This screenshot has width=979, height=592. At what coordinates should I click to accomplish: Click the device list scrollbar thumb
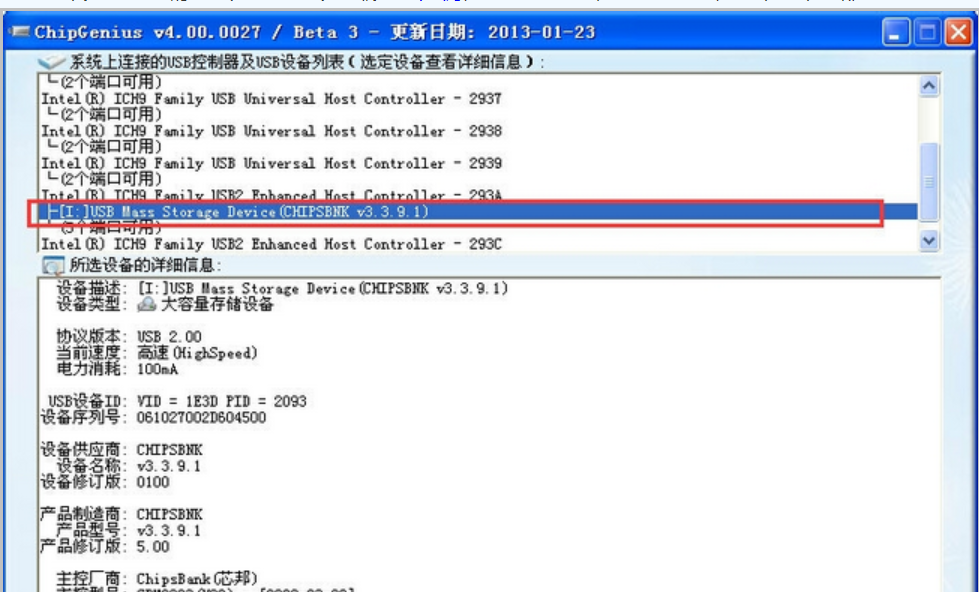928,180
